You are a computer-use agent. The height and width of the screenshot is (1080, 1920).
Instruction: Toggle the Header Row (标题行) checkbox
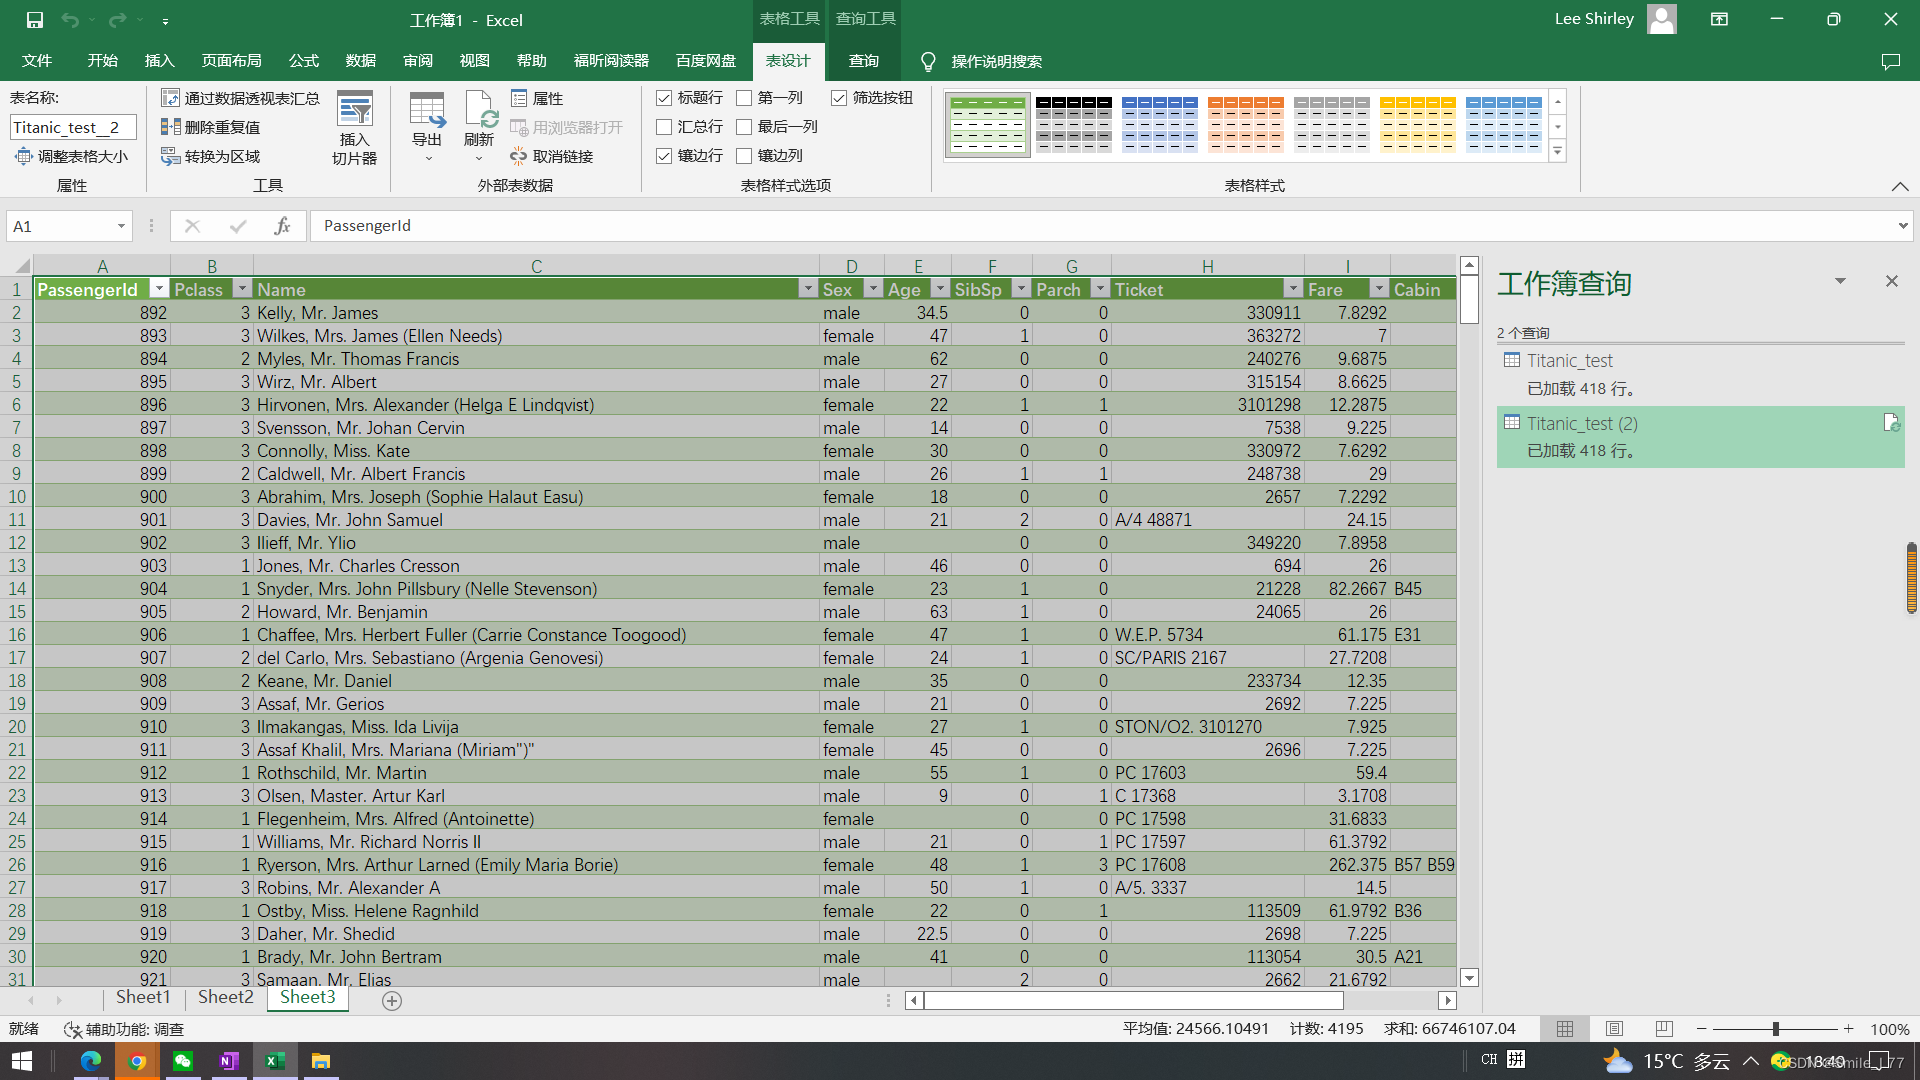pyautogui.click(x=664, y=98)
